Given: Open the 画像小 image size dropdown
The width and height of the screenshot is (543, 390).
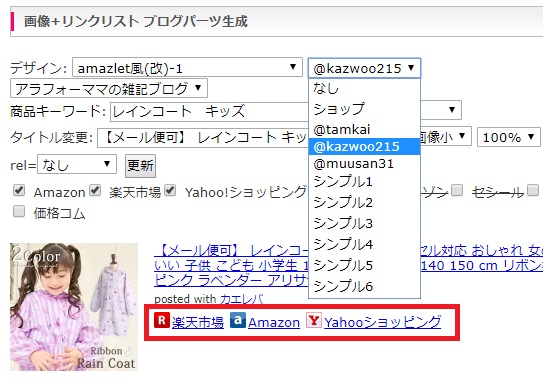Looking at the screenshot, I should 445,137.
